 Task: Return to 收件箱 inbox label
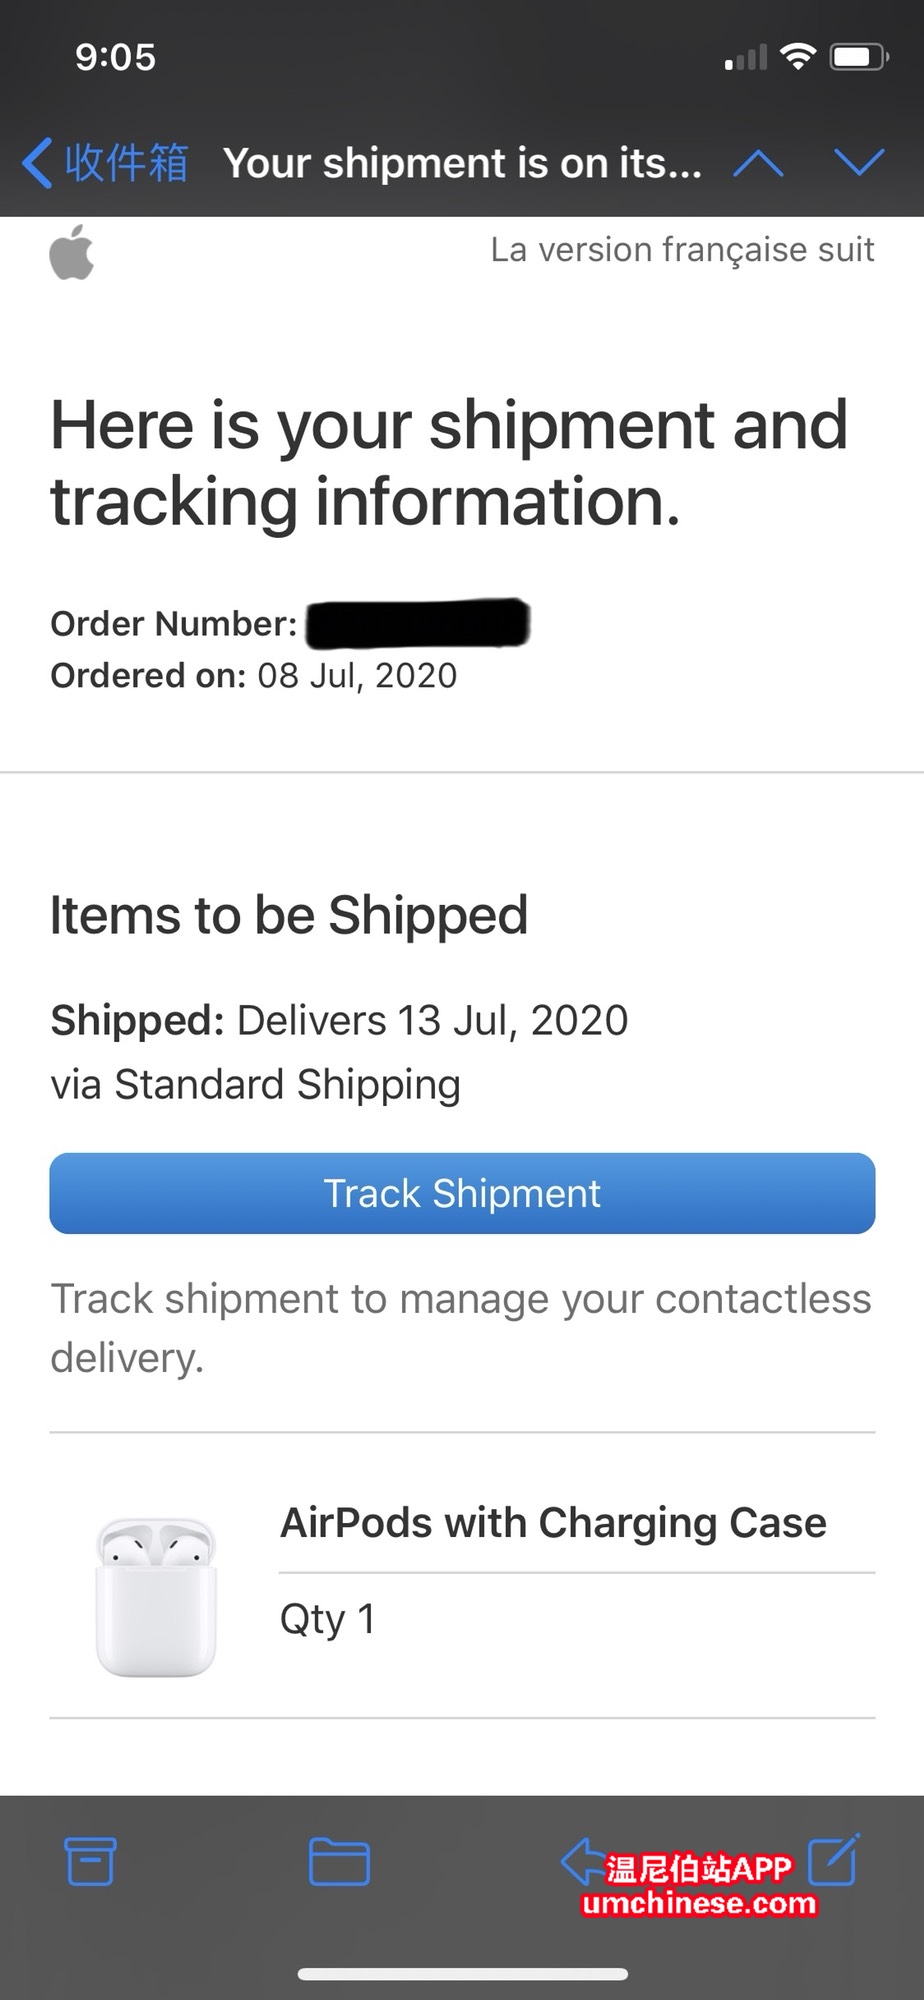[126, 163]
